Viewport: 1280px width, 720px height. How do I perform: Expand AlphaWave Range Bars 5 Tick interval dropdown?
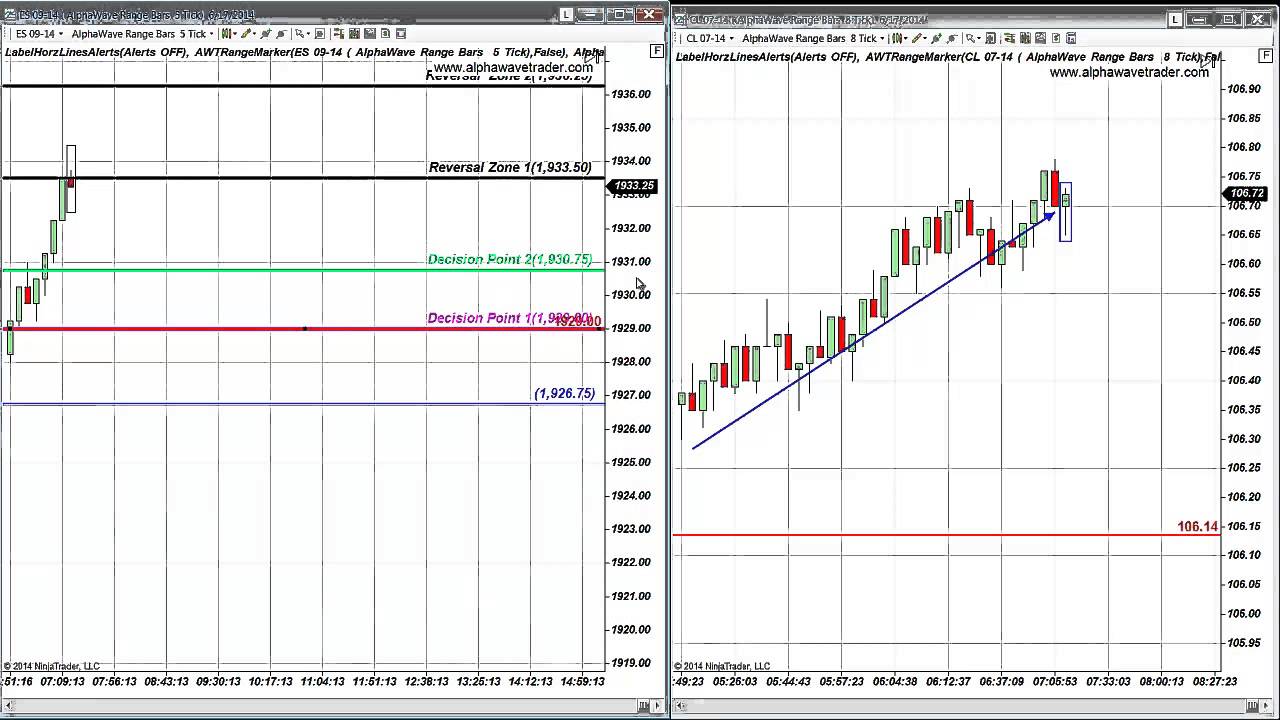(211, 34)
